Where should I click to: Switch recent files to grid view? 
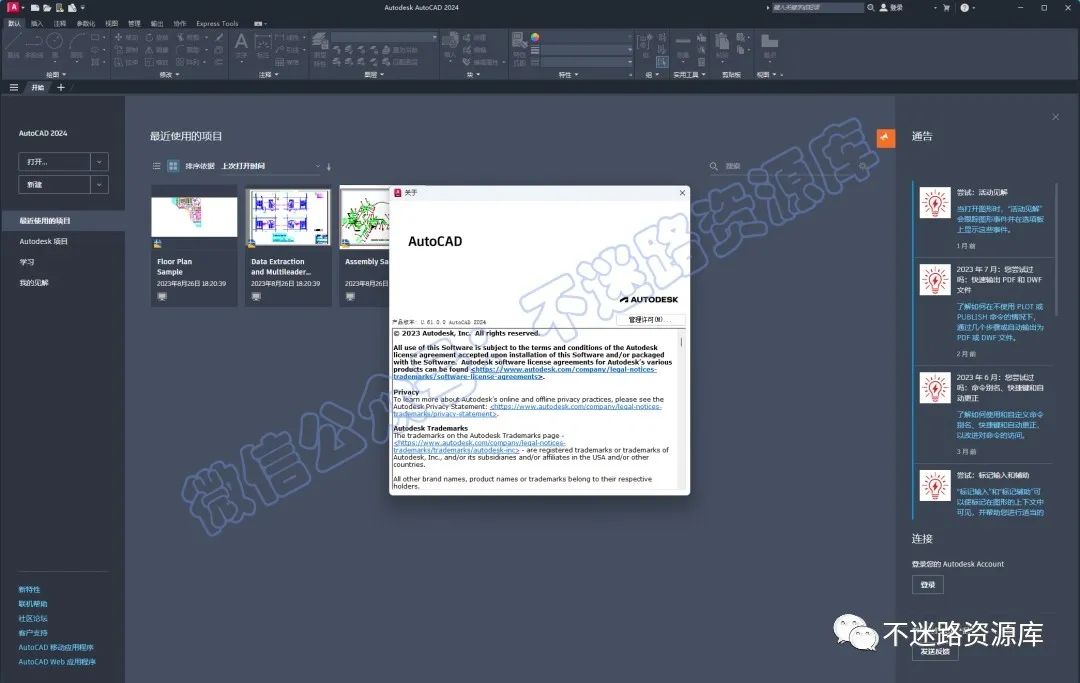tap(173, 166)
